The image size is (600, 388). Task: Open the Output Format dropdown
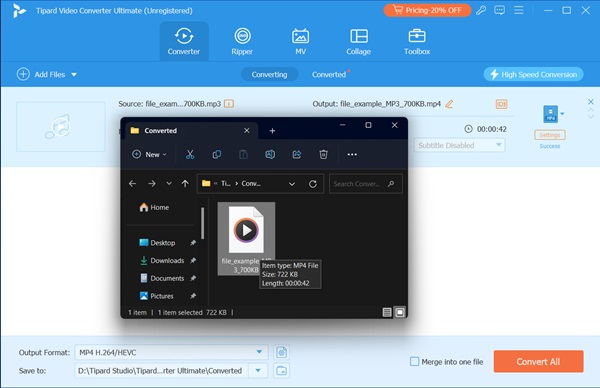171,352
